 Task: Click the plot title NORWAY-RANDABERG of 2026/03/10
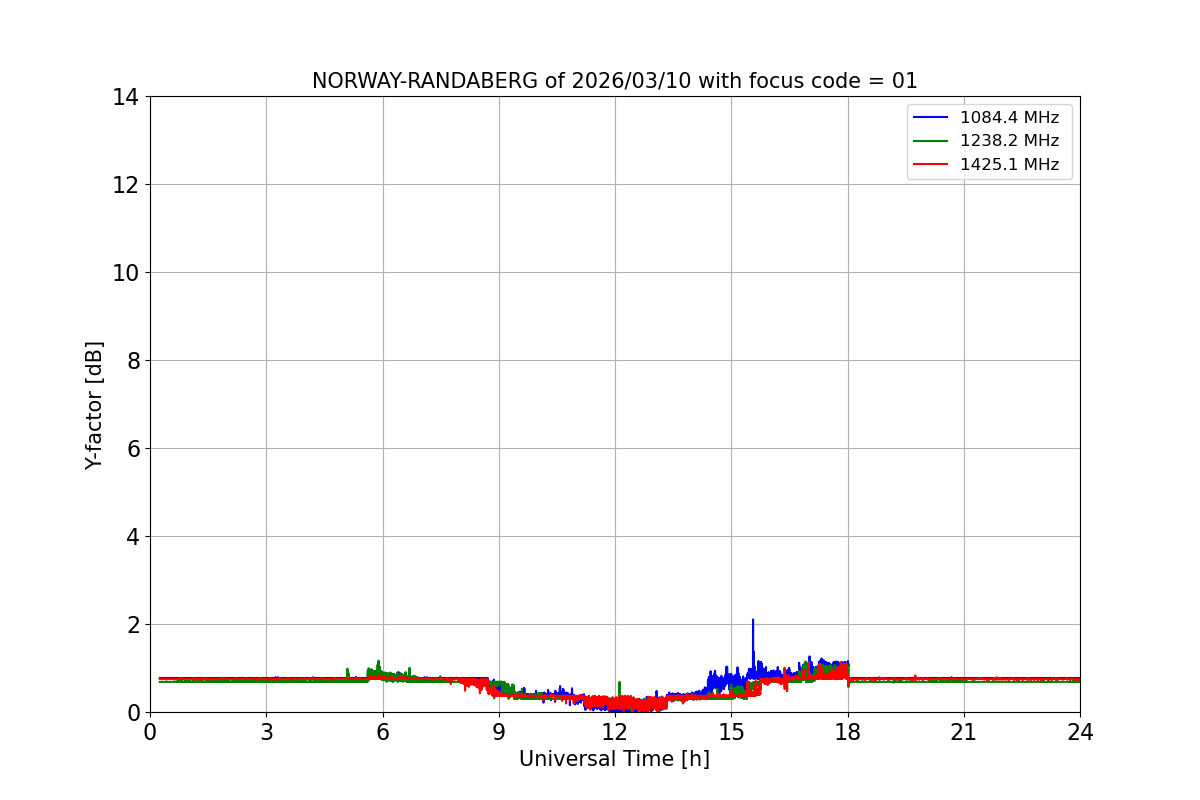614,81
